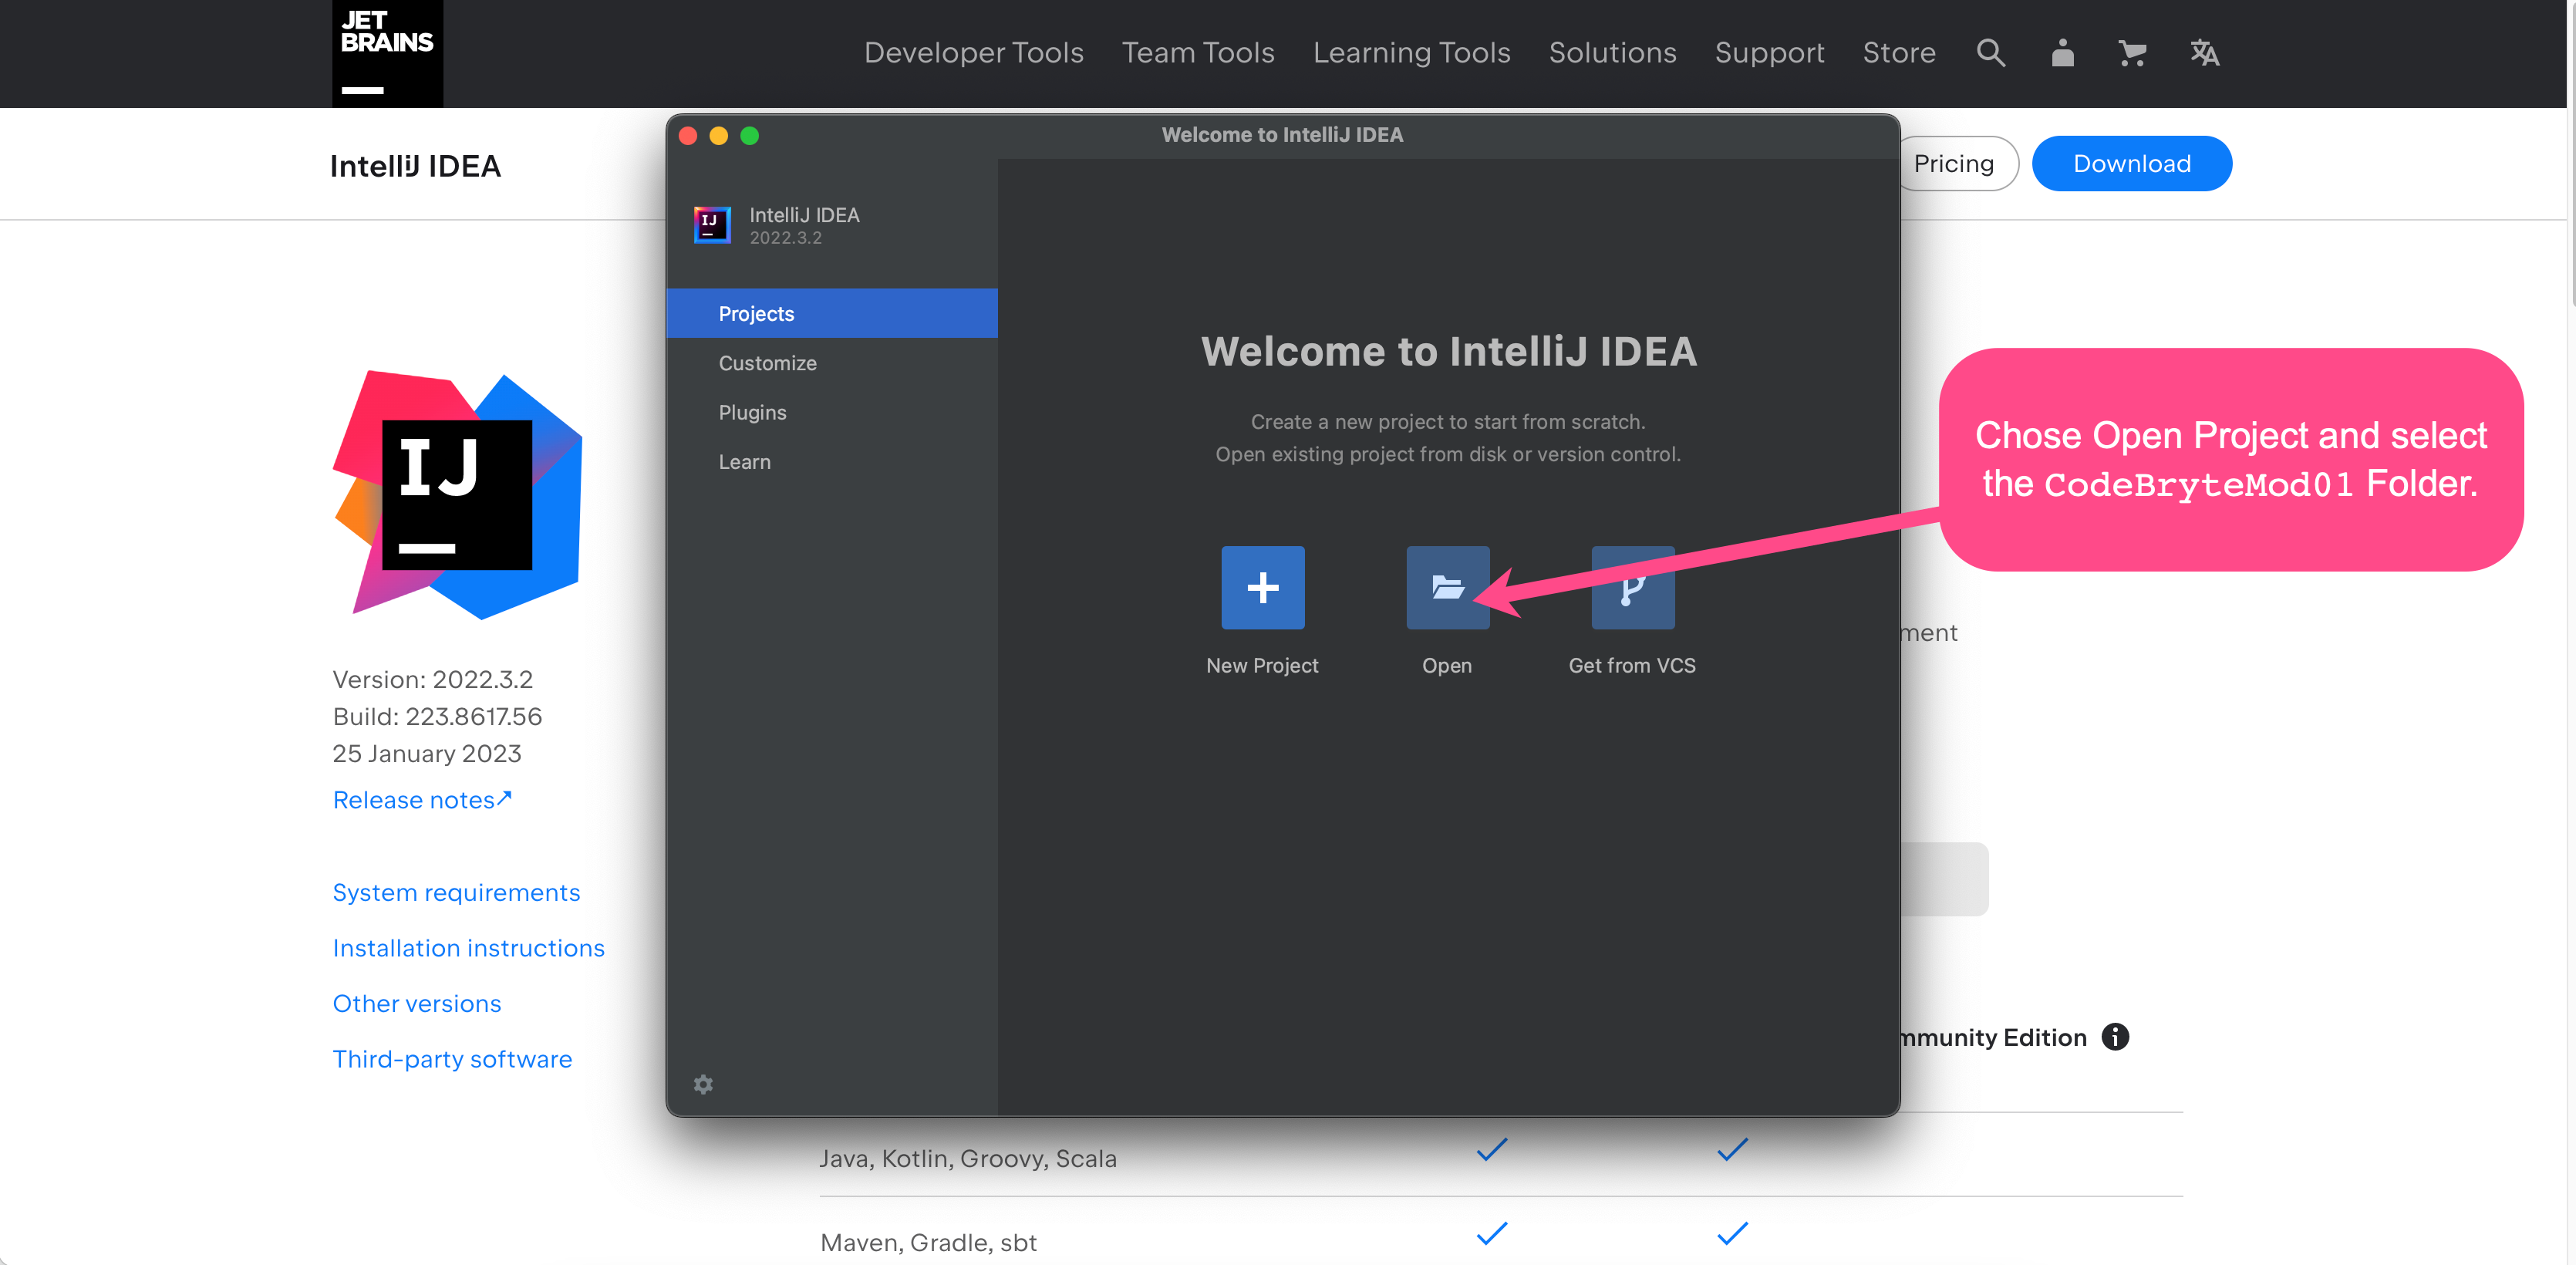Open the Developer Tools menu
Viewport: 2576px width, 1265px height.
(x=973, y=53)
